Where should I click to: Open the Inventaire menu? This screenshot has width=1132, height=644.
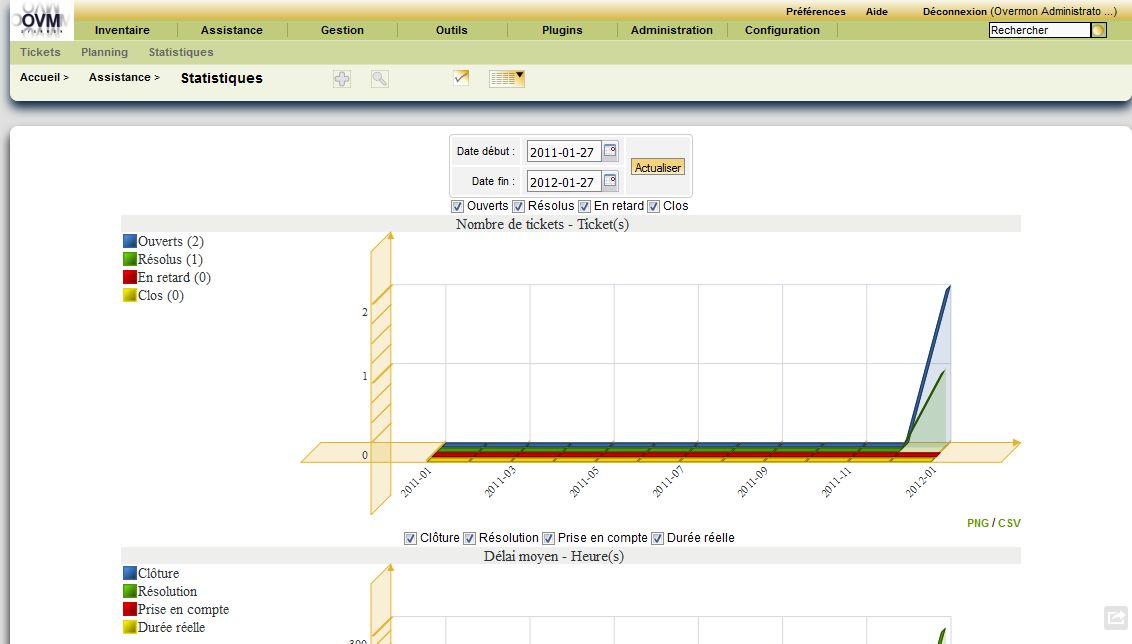(x=122, y=30)
